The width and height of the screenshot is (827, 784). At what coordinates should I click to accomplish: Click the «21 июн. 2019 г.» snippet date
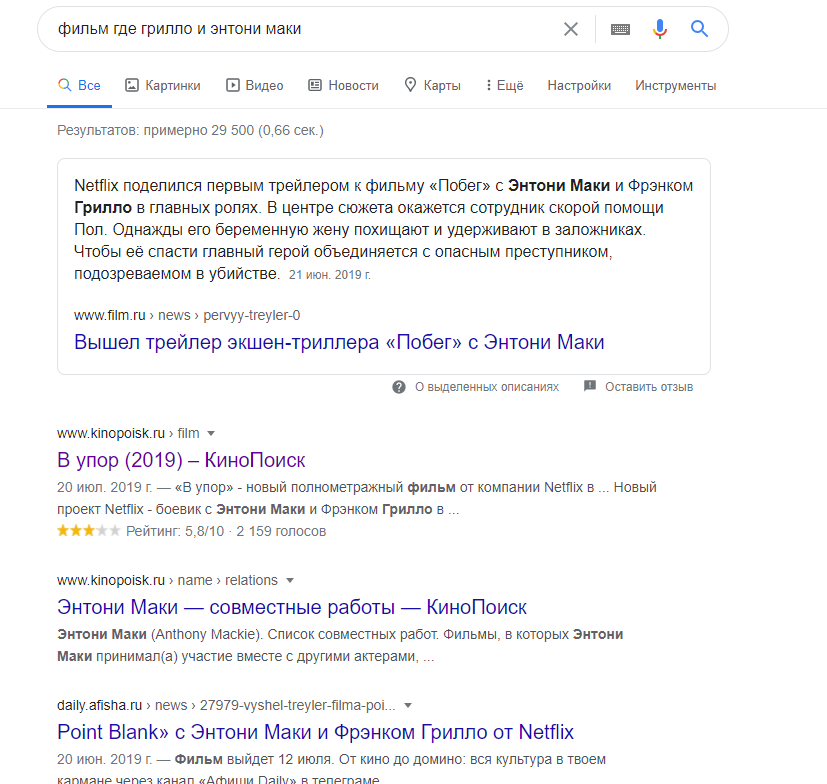(x=330, y=275)
